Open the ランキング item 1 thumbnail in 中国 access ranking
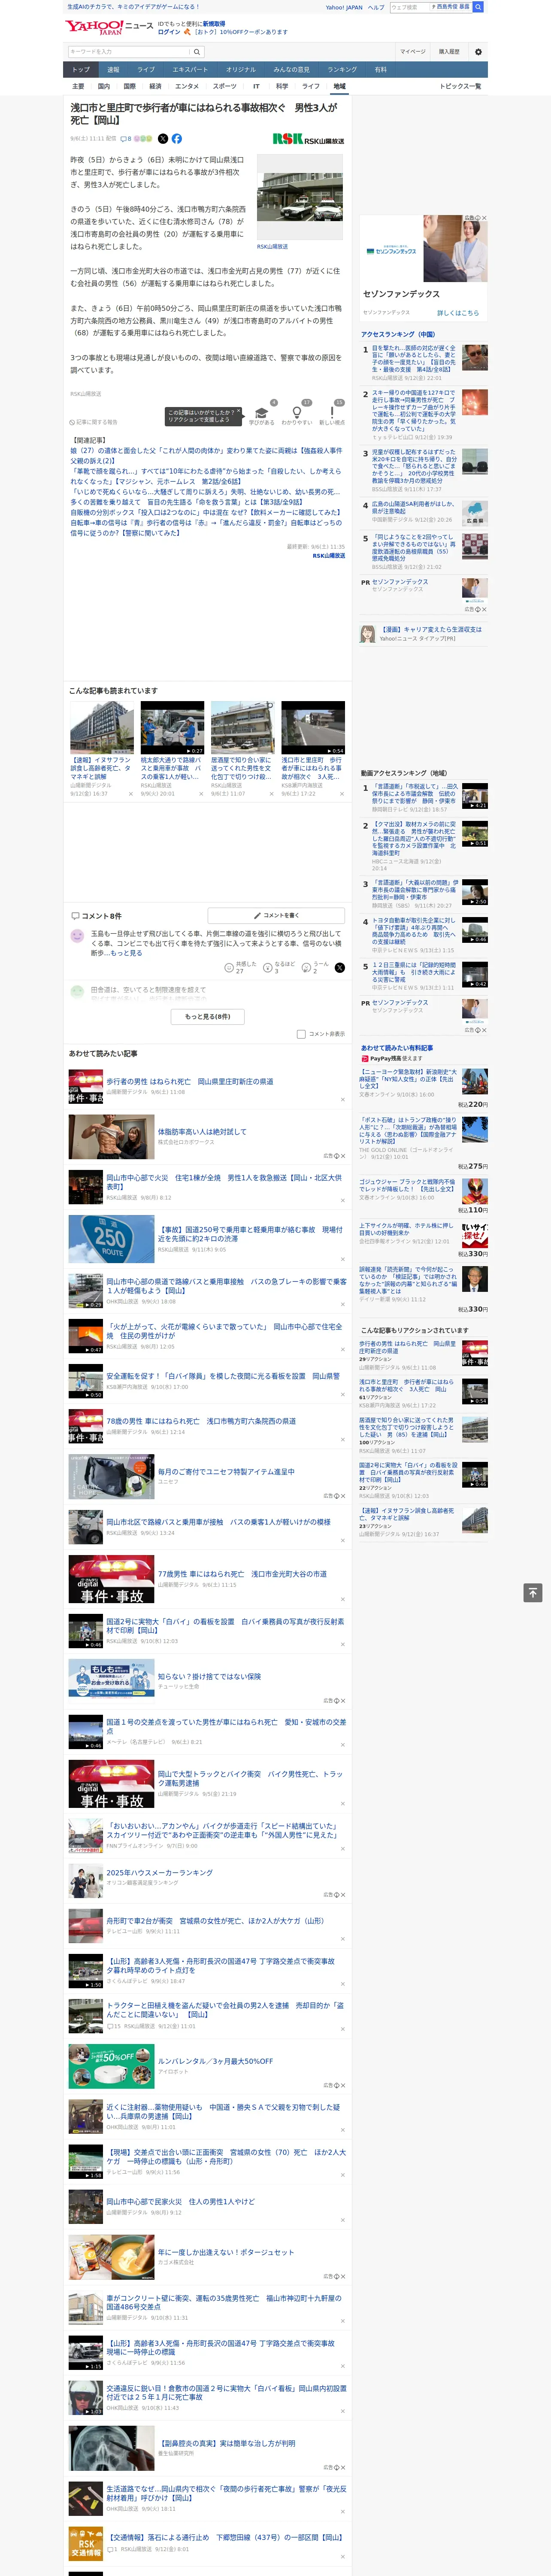 pyautogui.click(x=475, y=357)
